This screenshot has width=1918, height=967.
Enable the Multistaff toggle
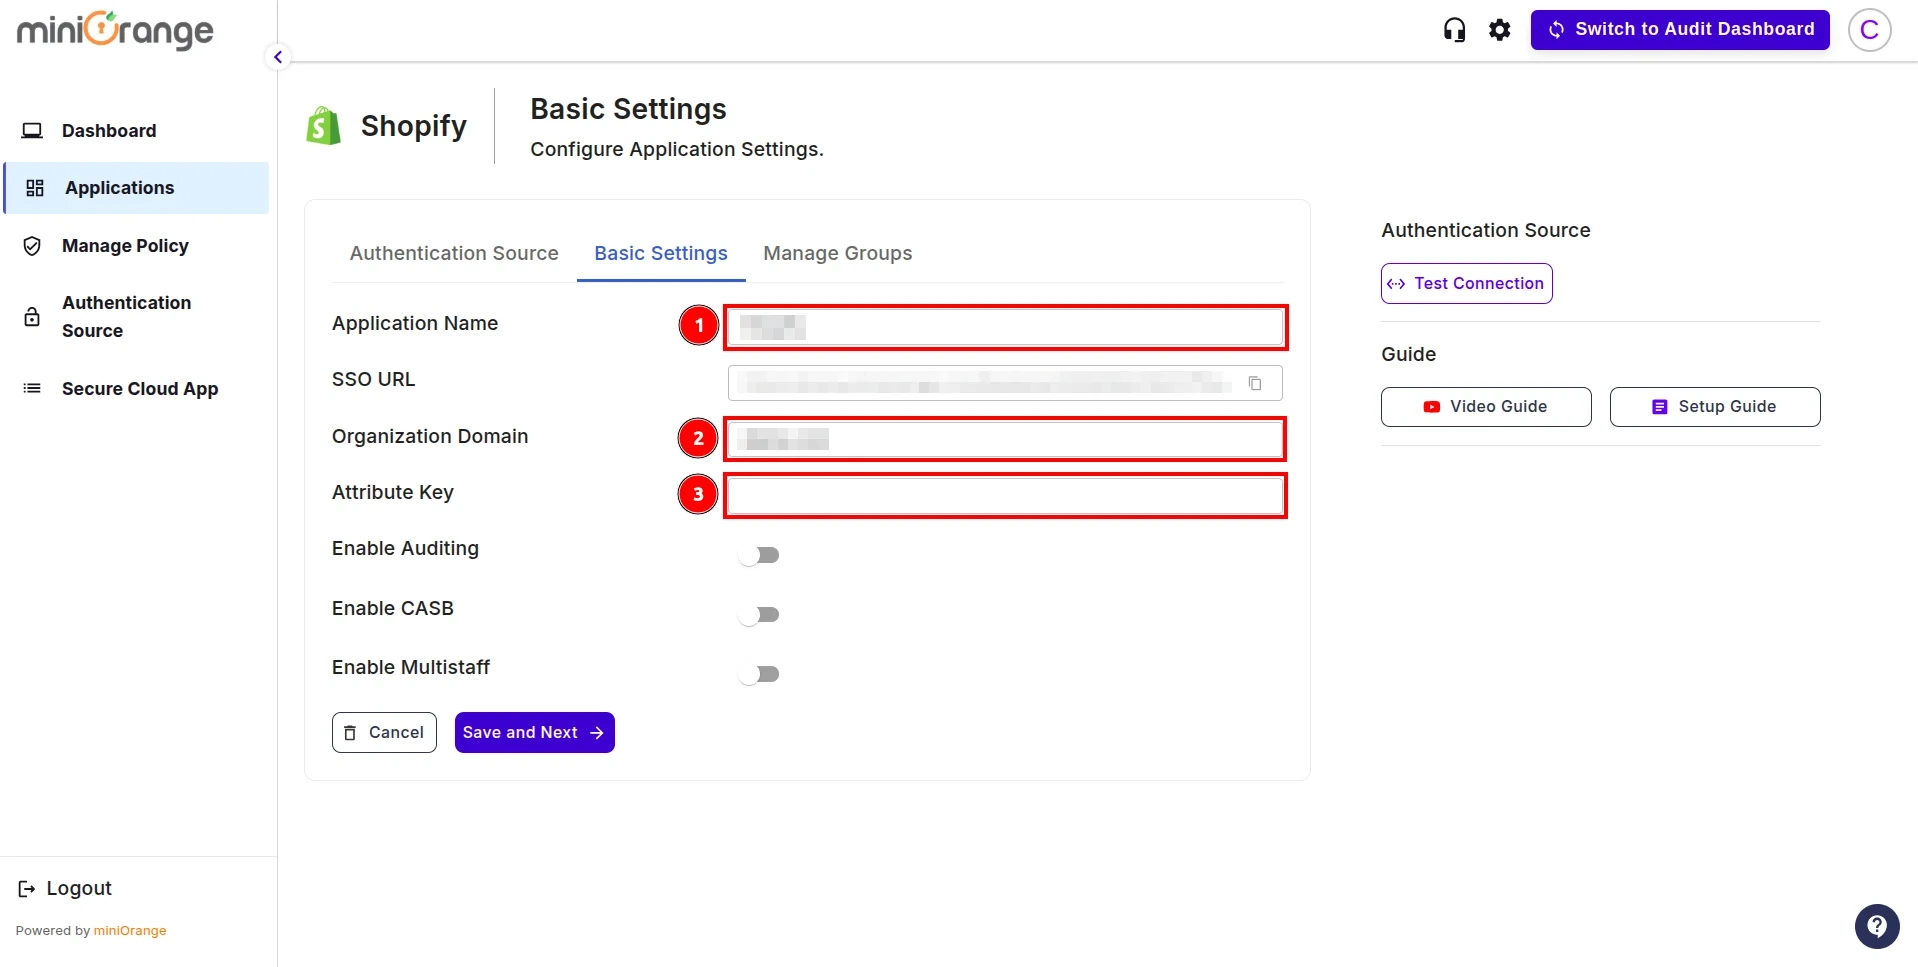pyautogui.click(x=760, y=674)
